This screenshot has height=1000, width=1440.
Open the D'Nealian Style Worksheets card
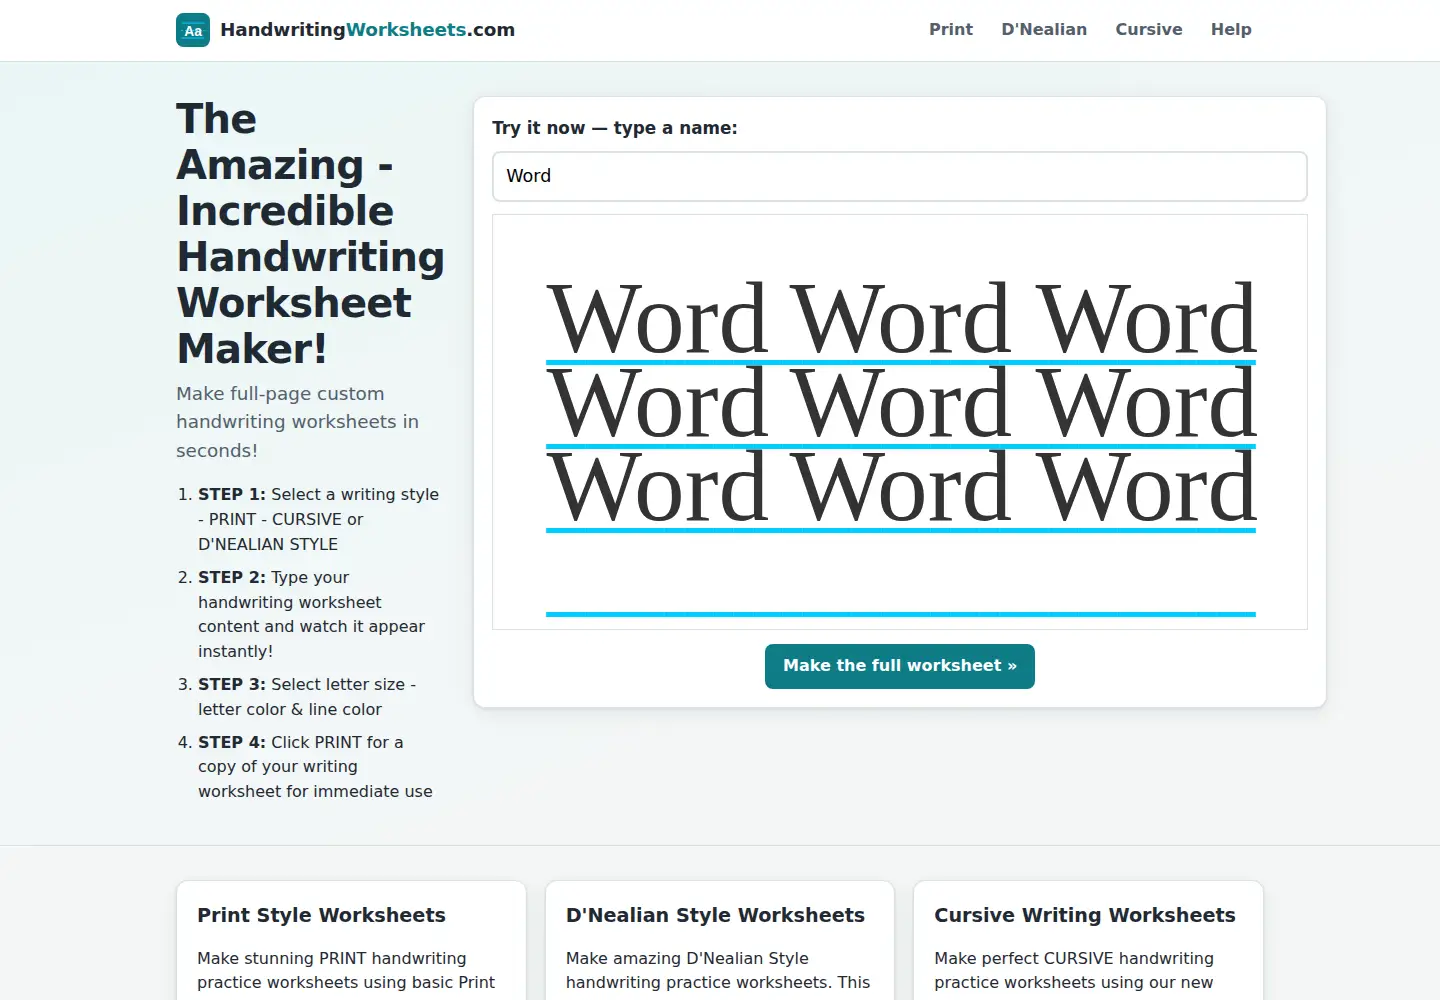coord(720,940)
